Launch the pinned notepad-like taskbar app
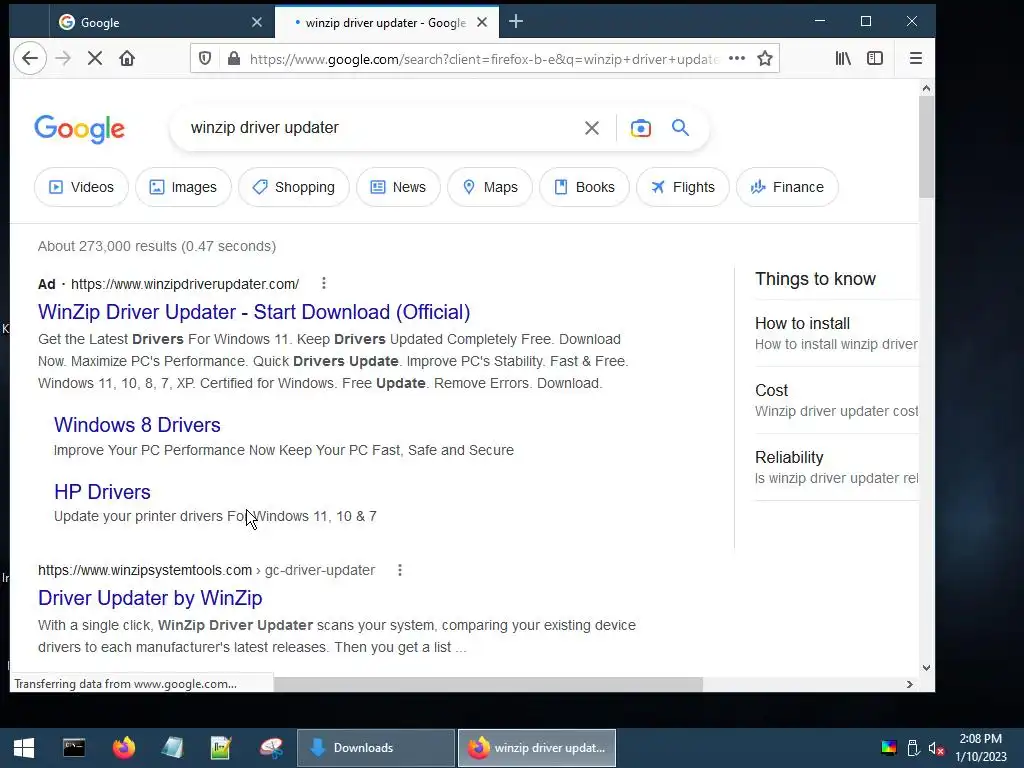The height and width of the screenshot is (768, 1024). coord(172,748)
